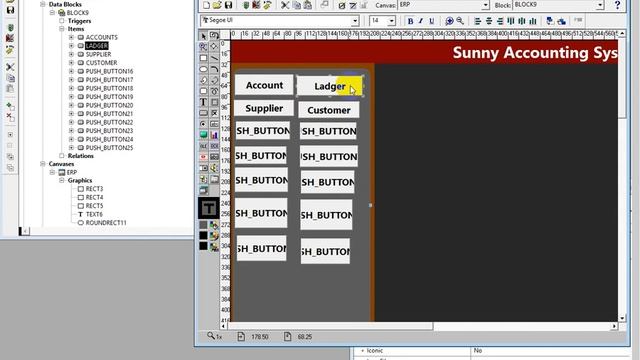Click the Ladger button on canvas
Screen dimensions: 640x360
click(330, 86)
